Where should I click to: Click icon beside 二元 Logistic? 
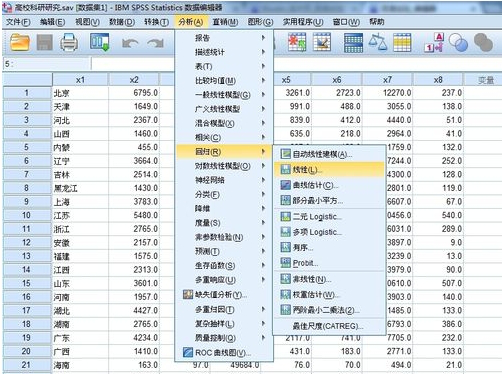tap(285, 217)
